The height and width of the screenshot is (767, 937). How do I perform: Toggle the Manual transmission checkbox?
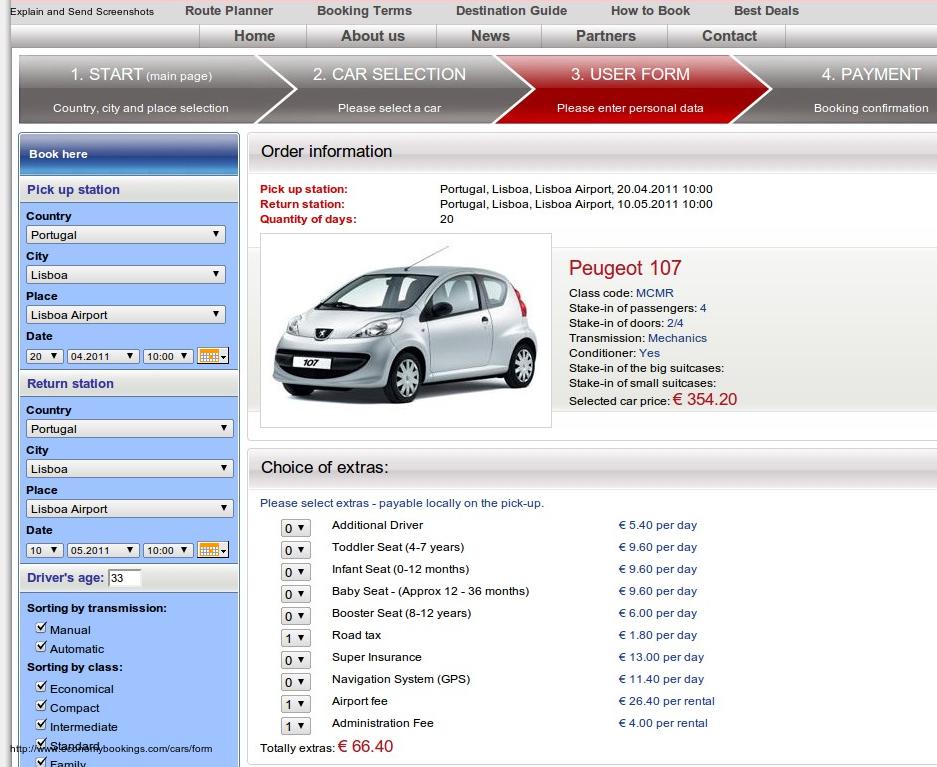(x=41, y=627)
